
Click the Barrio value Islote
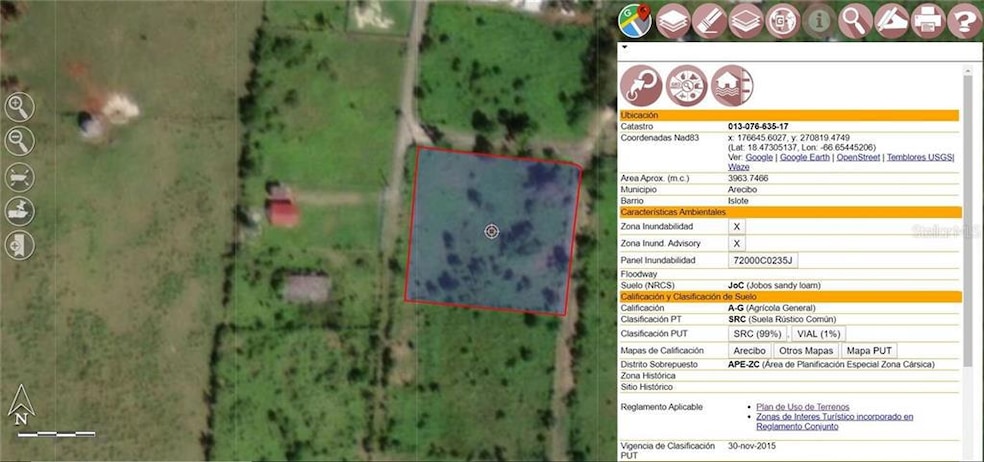click(738, 201)
